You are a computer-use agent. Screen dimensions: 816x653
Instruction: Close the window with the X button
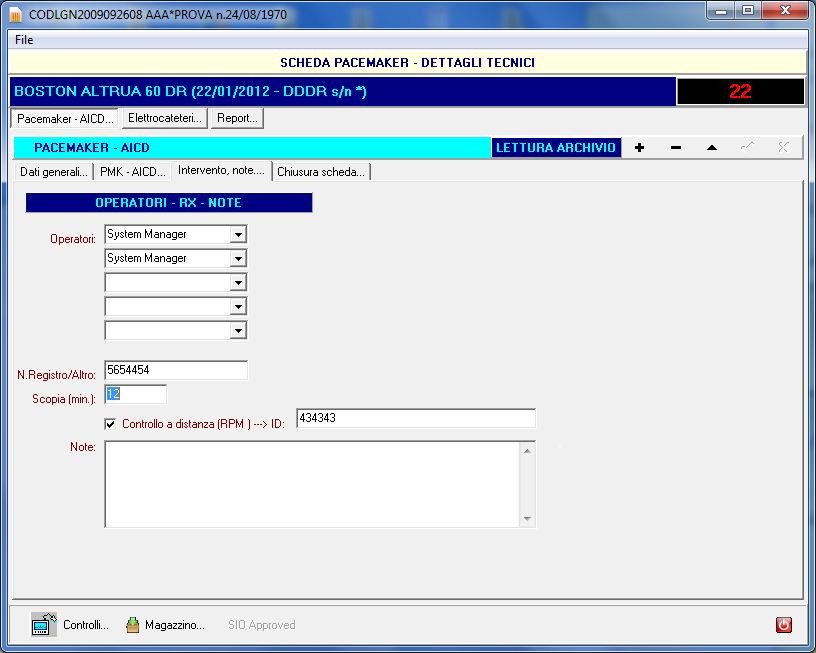pos(785,11)
